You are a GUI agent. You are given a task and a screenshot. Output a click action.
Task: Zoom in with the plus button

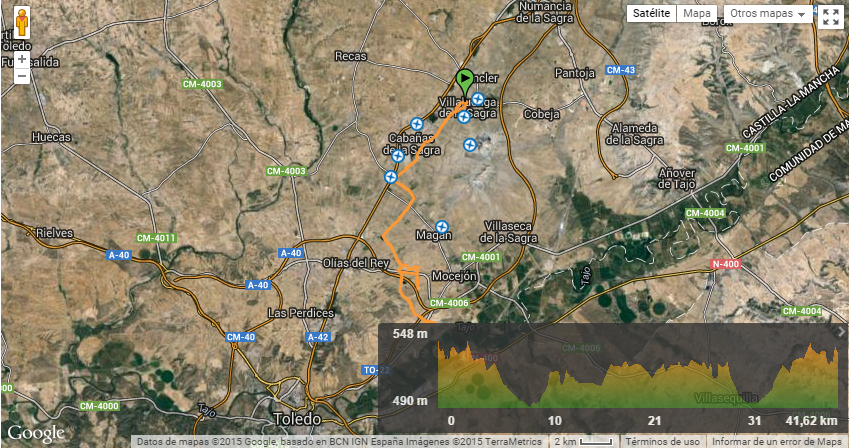[22, 60]
